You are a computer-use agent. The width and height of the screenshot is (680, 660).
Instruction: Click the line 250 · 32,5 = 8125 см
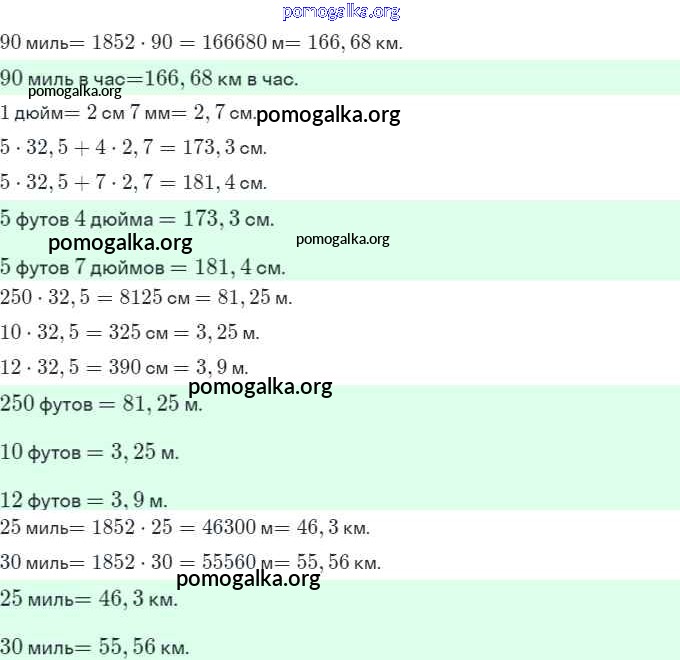(x=146, y=298)
